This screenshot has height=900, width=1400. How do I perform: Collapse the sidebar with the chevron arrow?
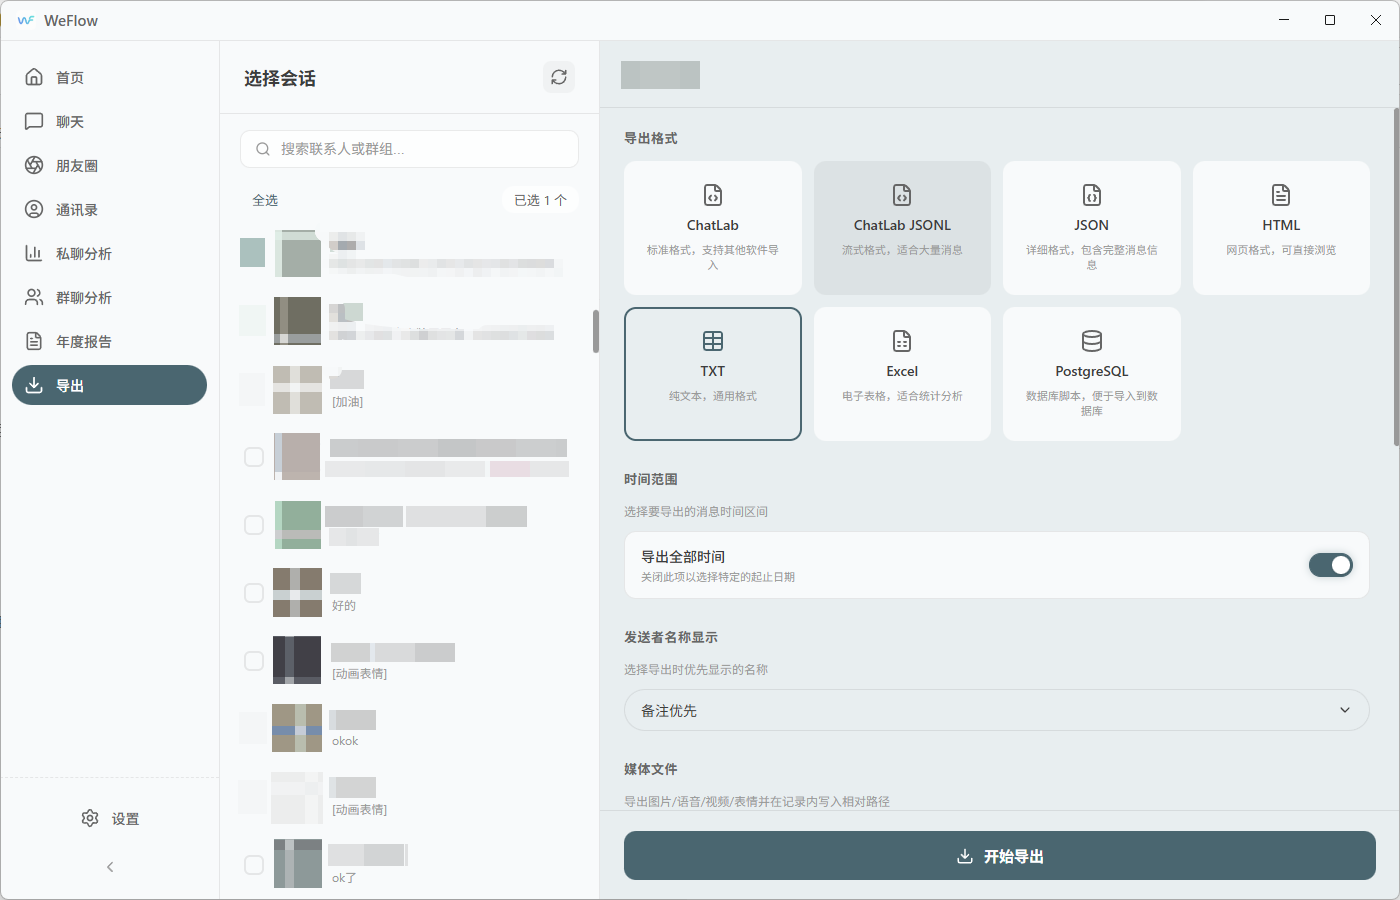[x=110, y=867]
